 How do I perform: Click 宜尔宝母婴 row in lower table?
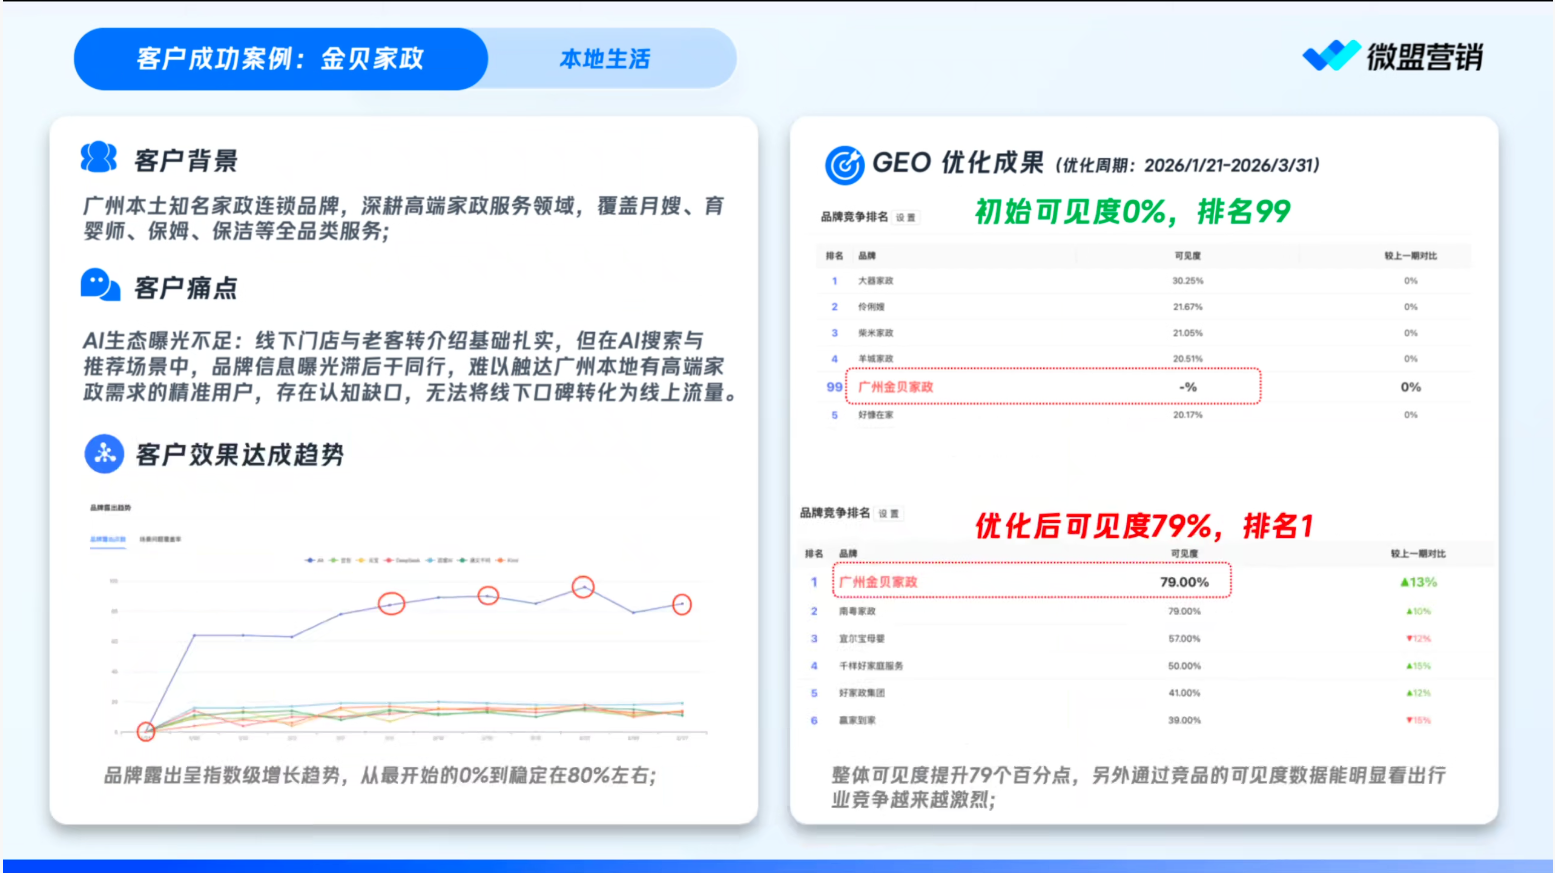1148,638
